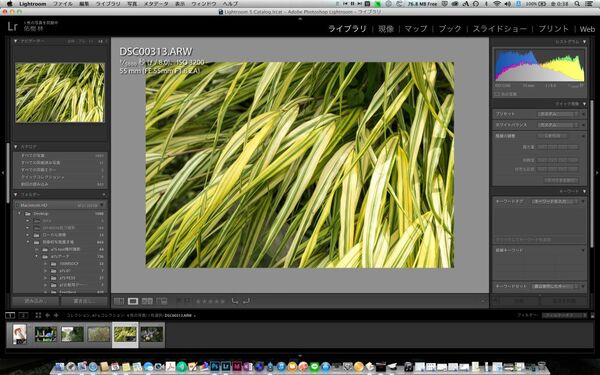Collapse the ヒストグラム panel
The image size is (600, 375).
point(584,42)
